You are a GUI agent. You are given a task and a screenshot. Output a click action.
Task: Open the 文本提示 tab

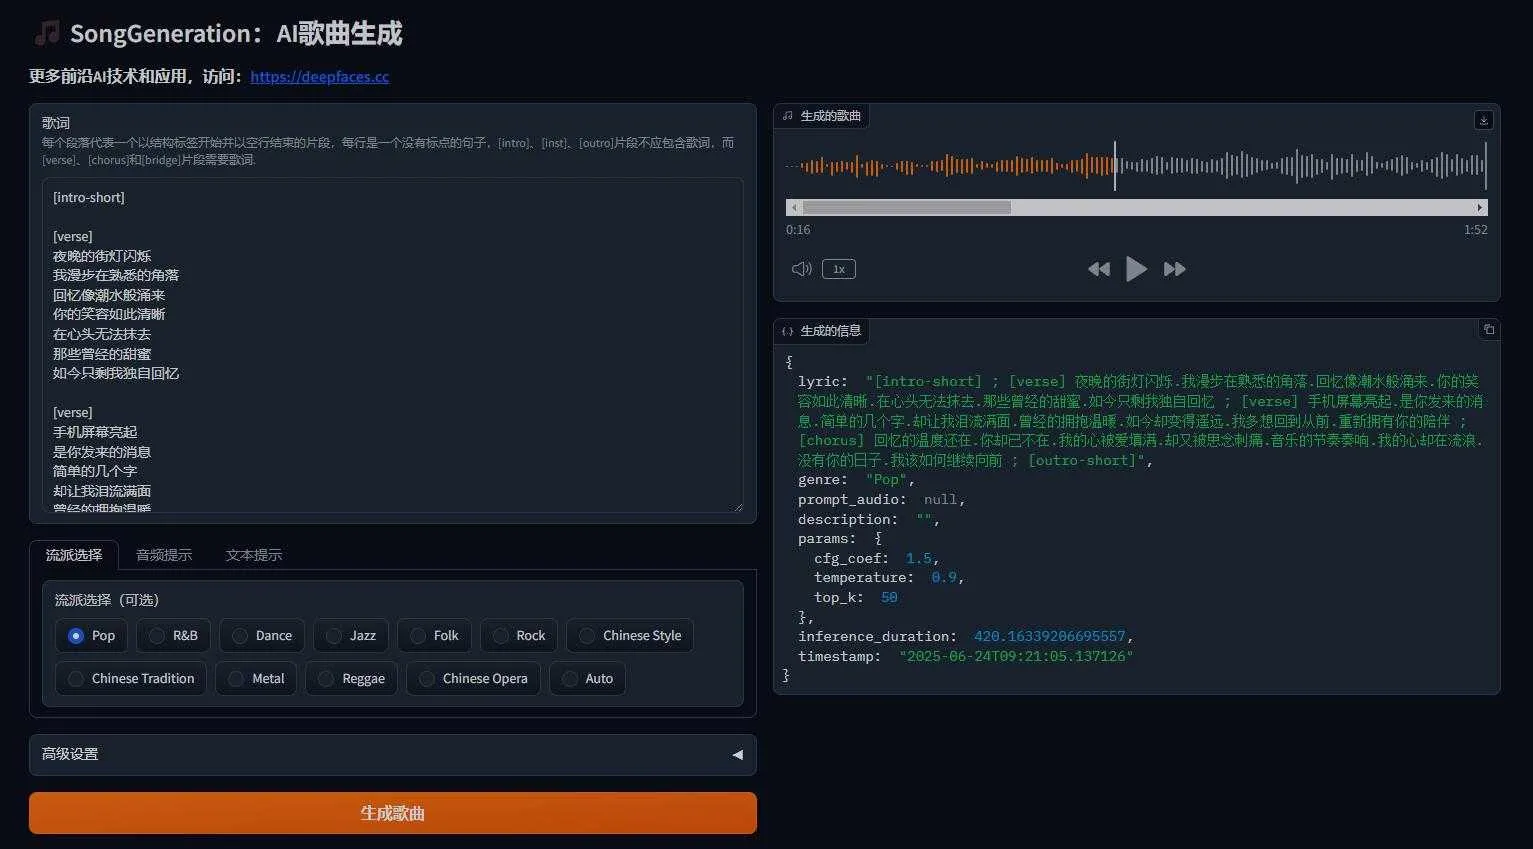pyautogui.click(x=253, y=555)
